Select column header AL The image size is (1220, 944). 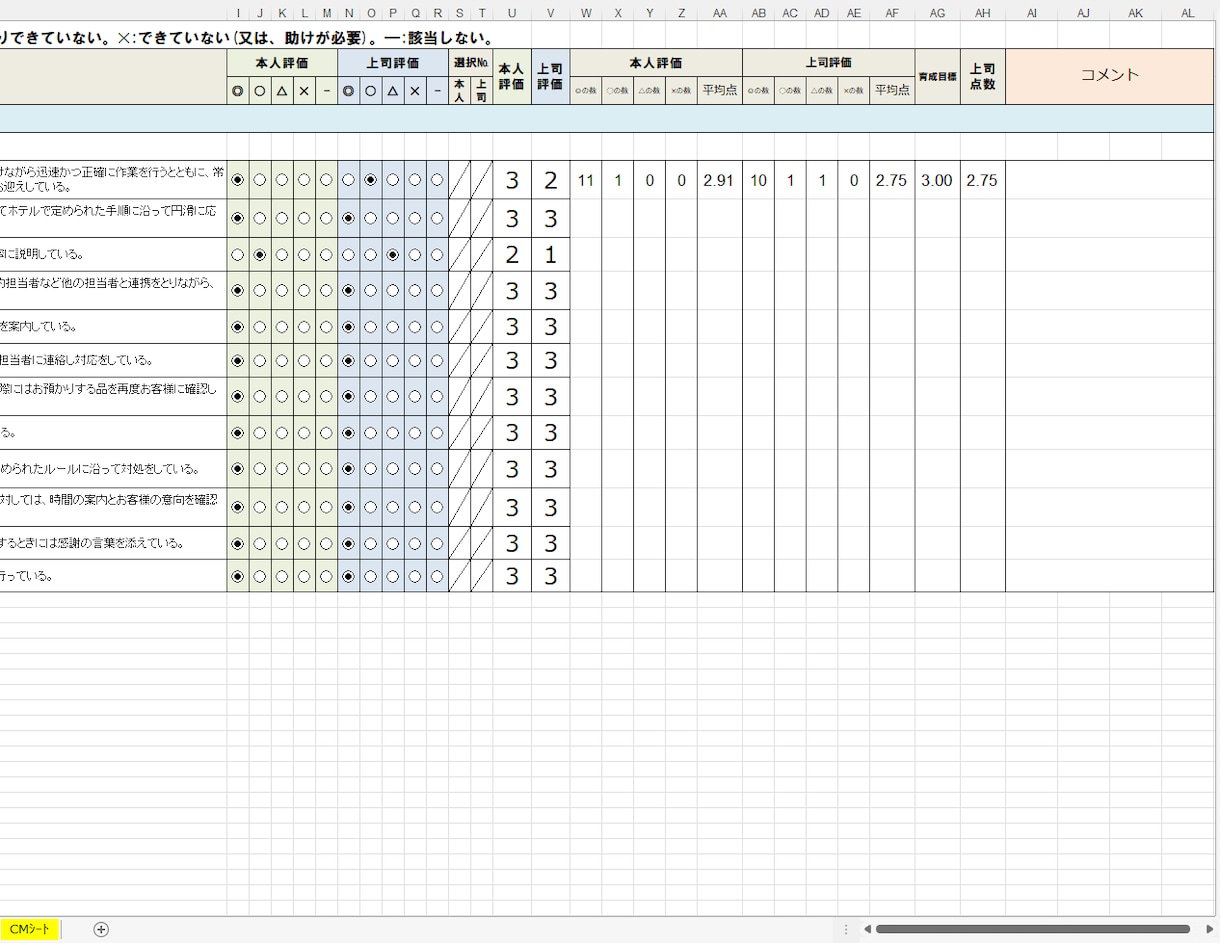point(1188,13)
